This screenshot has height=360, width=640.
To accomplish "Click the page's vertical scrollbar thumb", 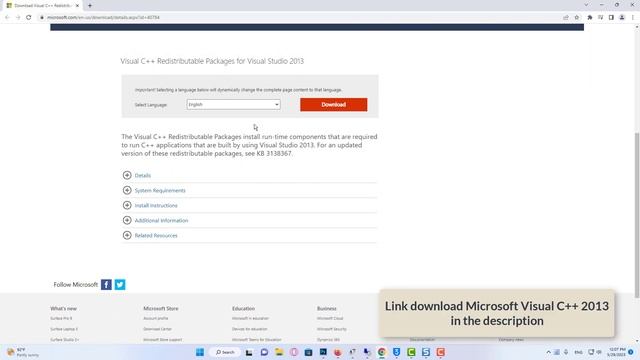I will pos(636,215).
